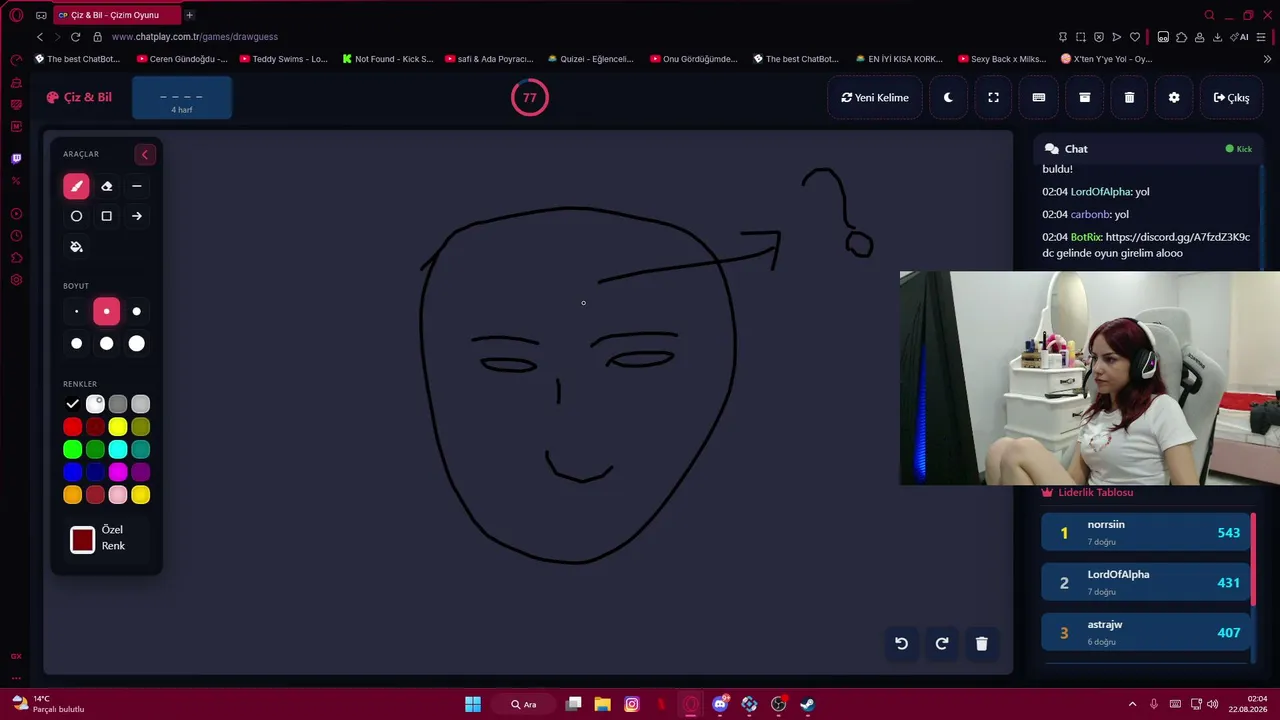Select the arrow drawing tool
This screenshot has height=720, width=1280.
(x=137, y=216)
